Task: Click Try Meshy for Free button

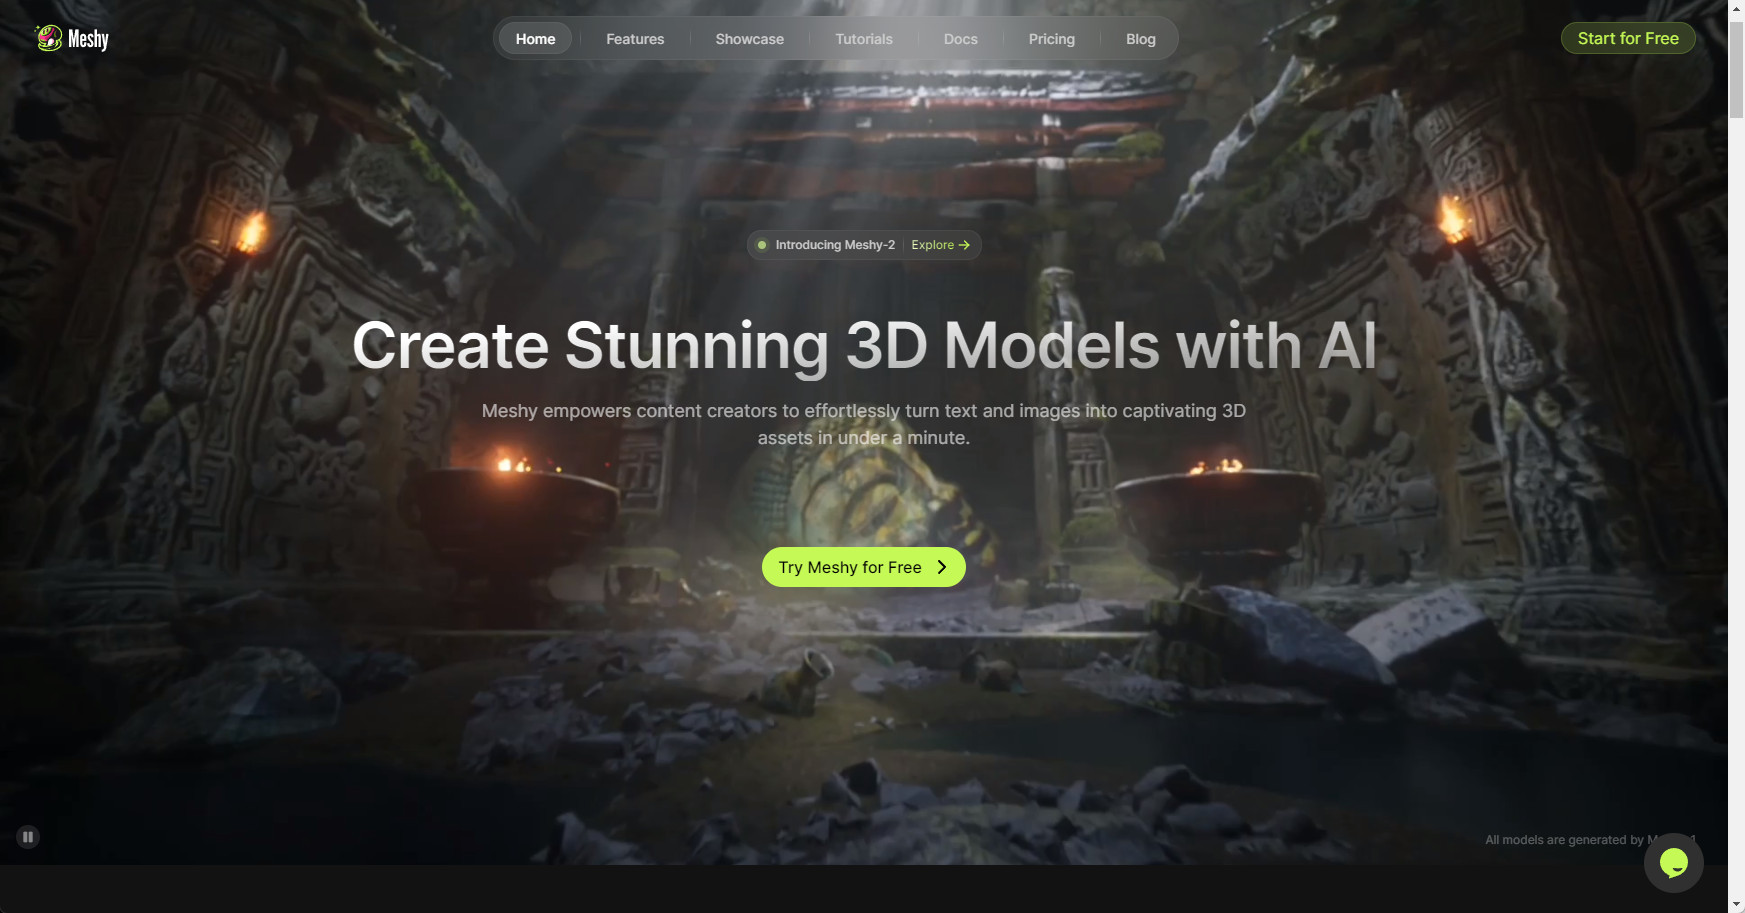Action: tap(864, 567)
